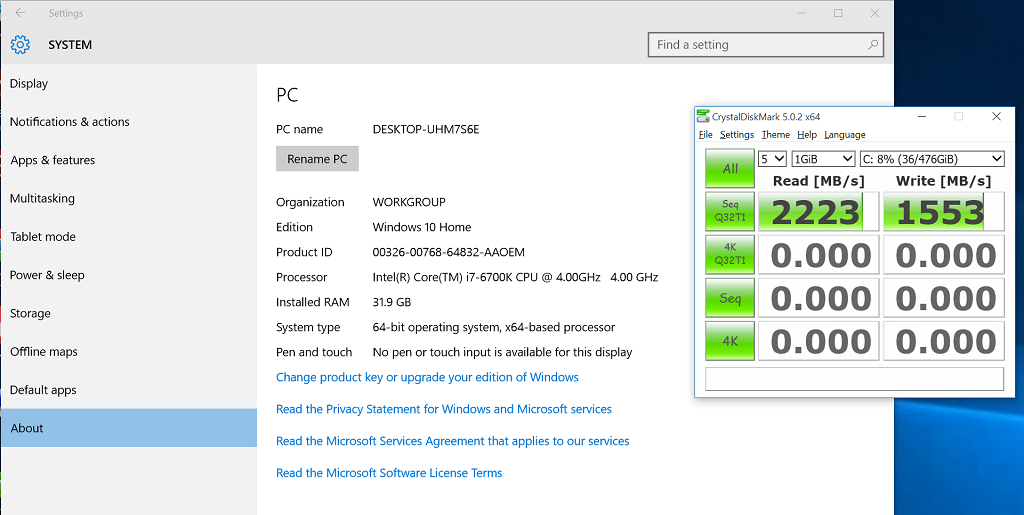This screenshot has height=515, width=1024.
Task: Click the Read [MB/s] column header
Action: (x=818, y=181)
